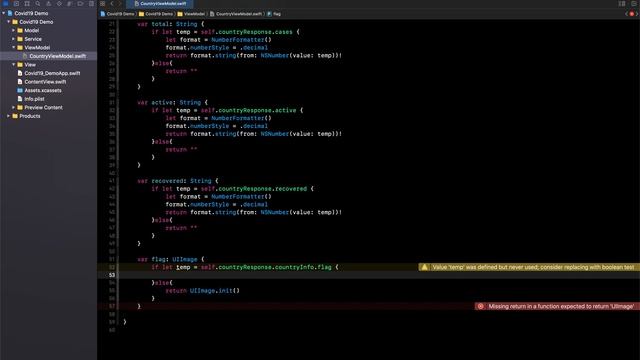Open the Report navigator icon
The height and width of the screenshot is (360, 640).
pos(91,3)
